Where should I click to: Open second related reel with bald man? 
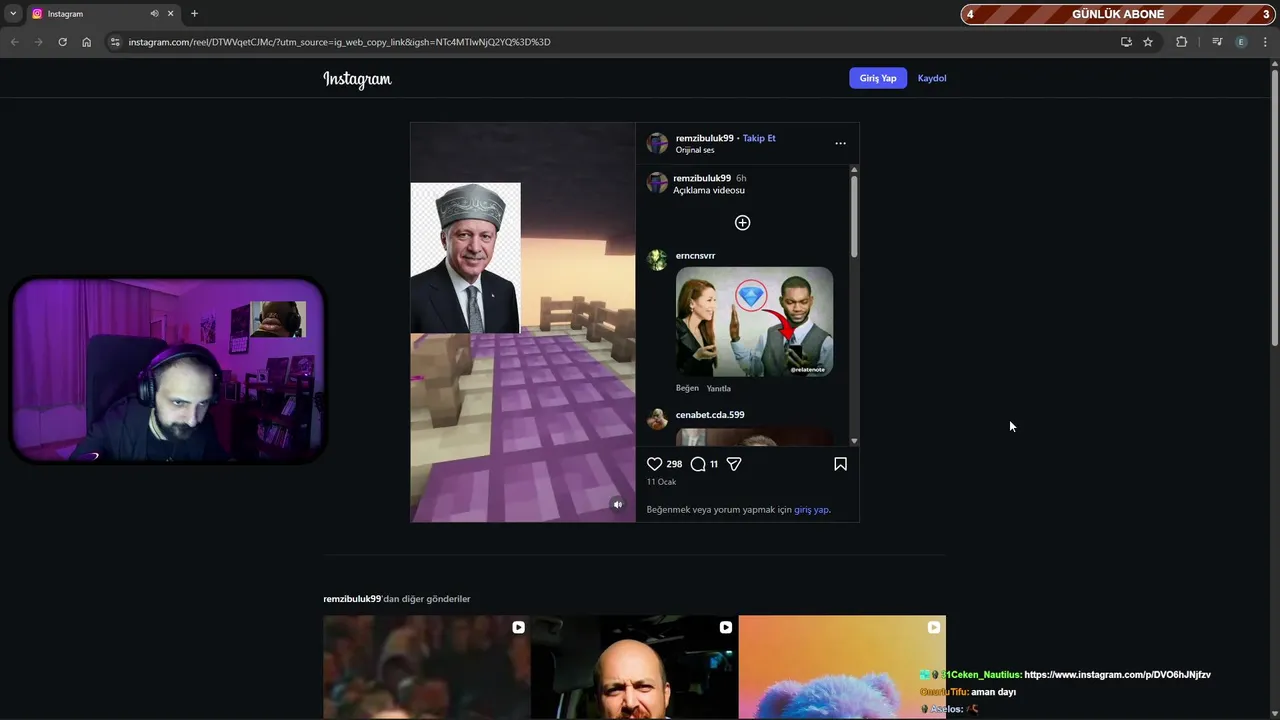634,667
